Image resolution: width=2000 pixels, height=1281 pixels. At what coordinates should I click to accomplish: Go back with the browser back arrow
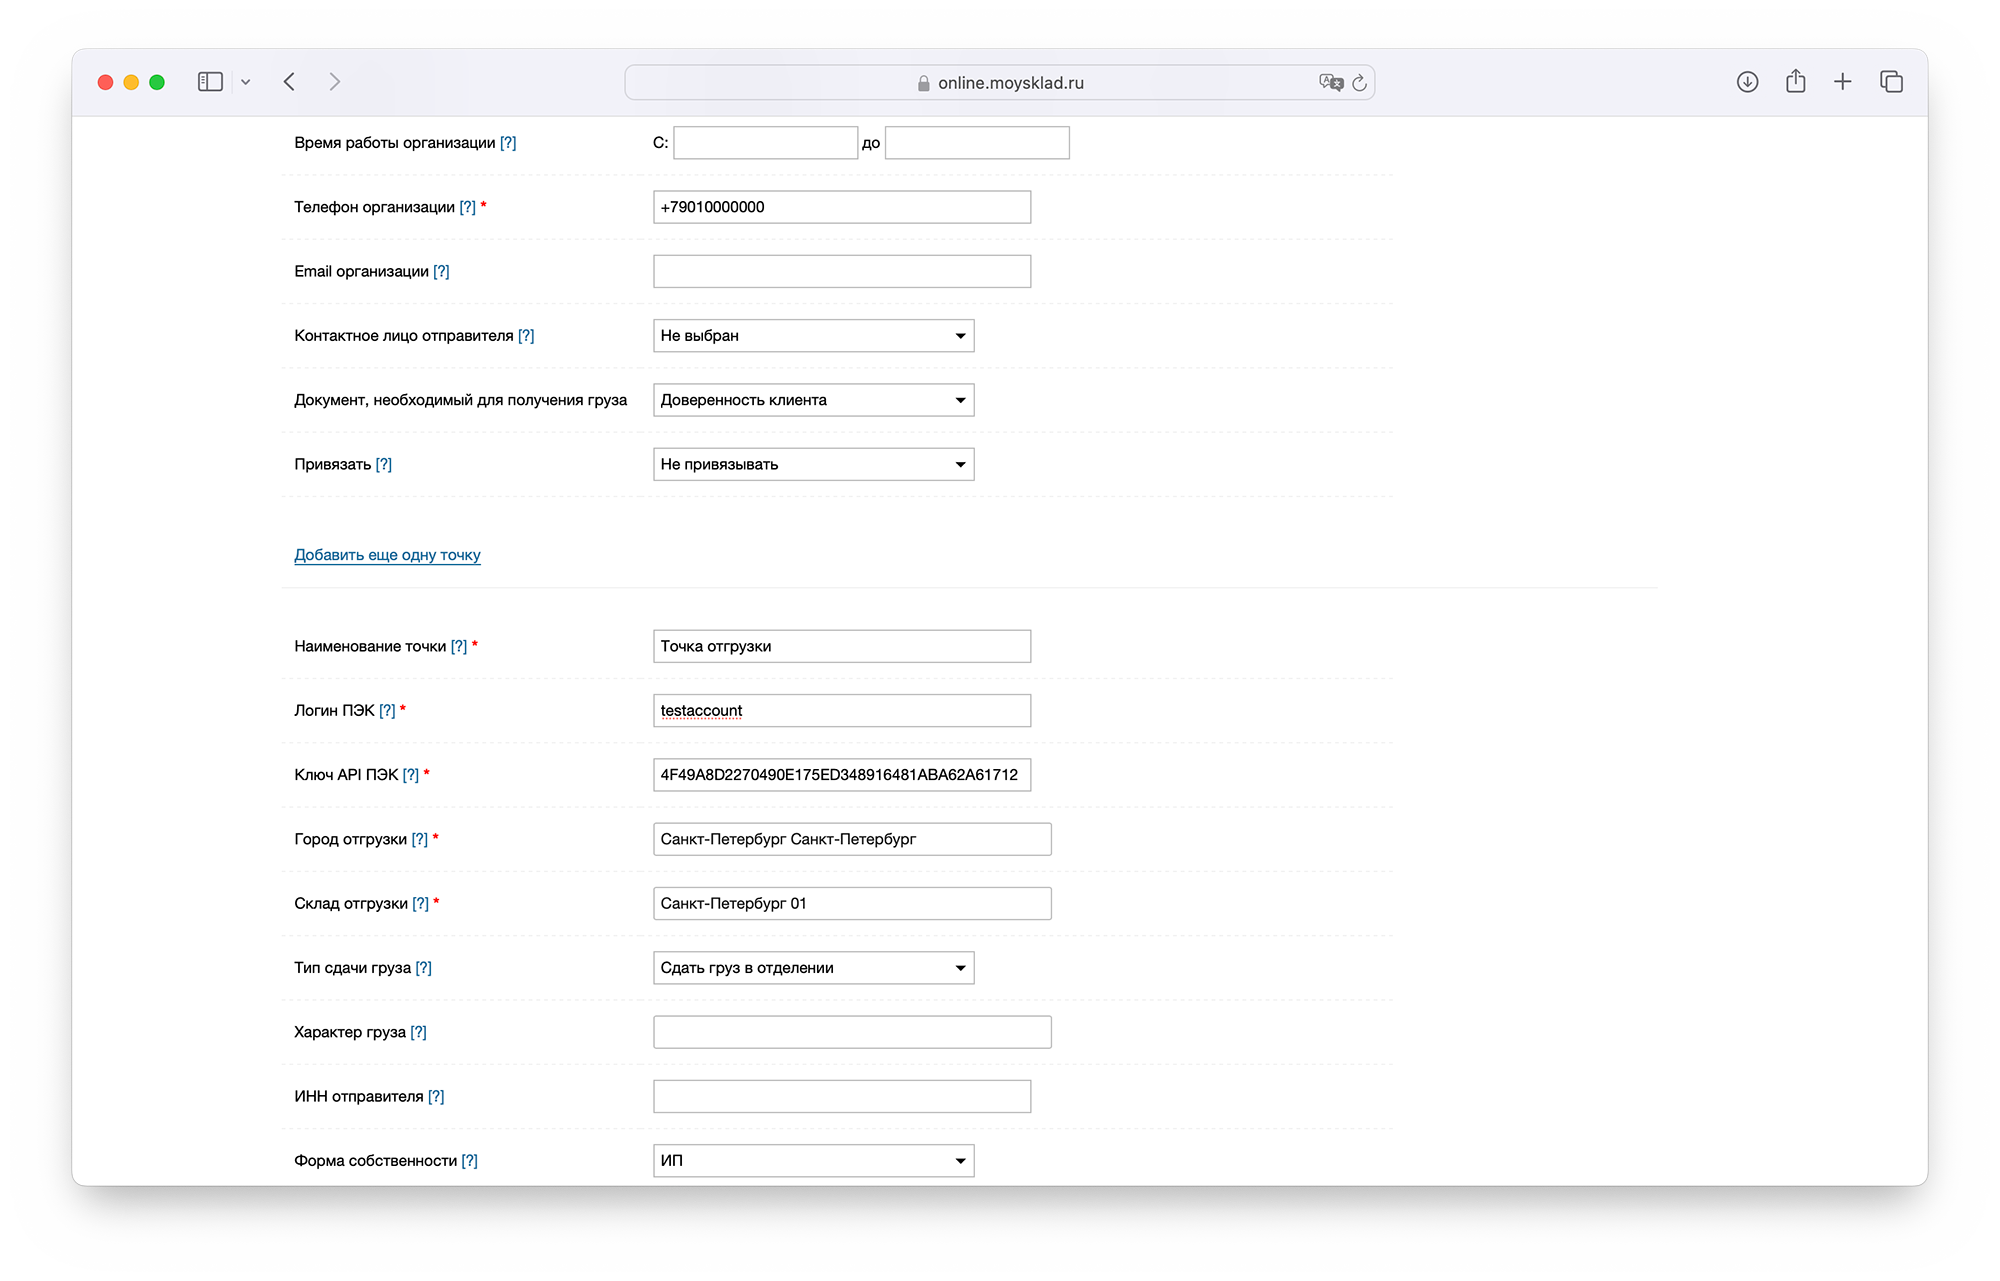pyautogui.click(x=289, y=82)
